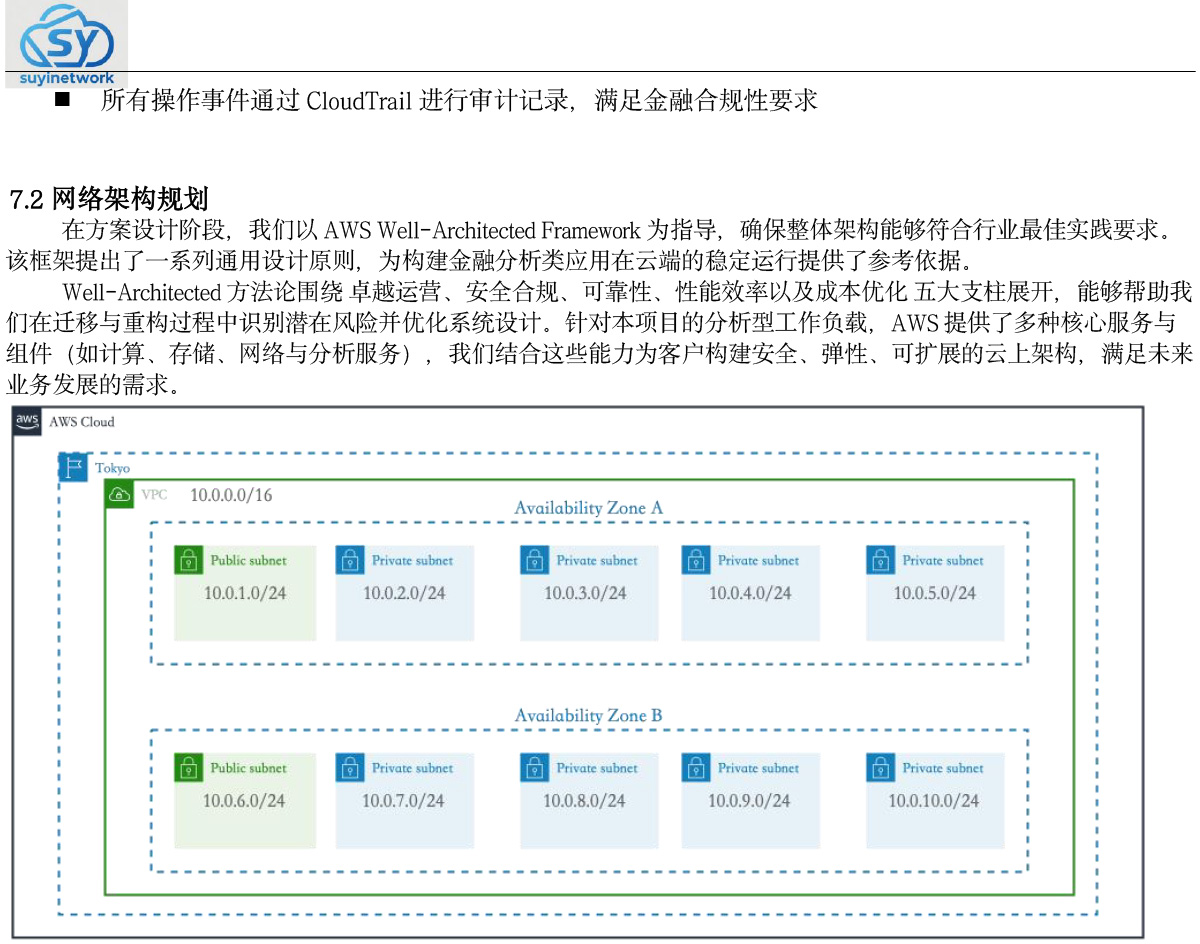The width and height of the screenshot is (1200, 944).
Task: Click the AWS Well-Architected Framework phrase
Action: [482, 231]
